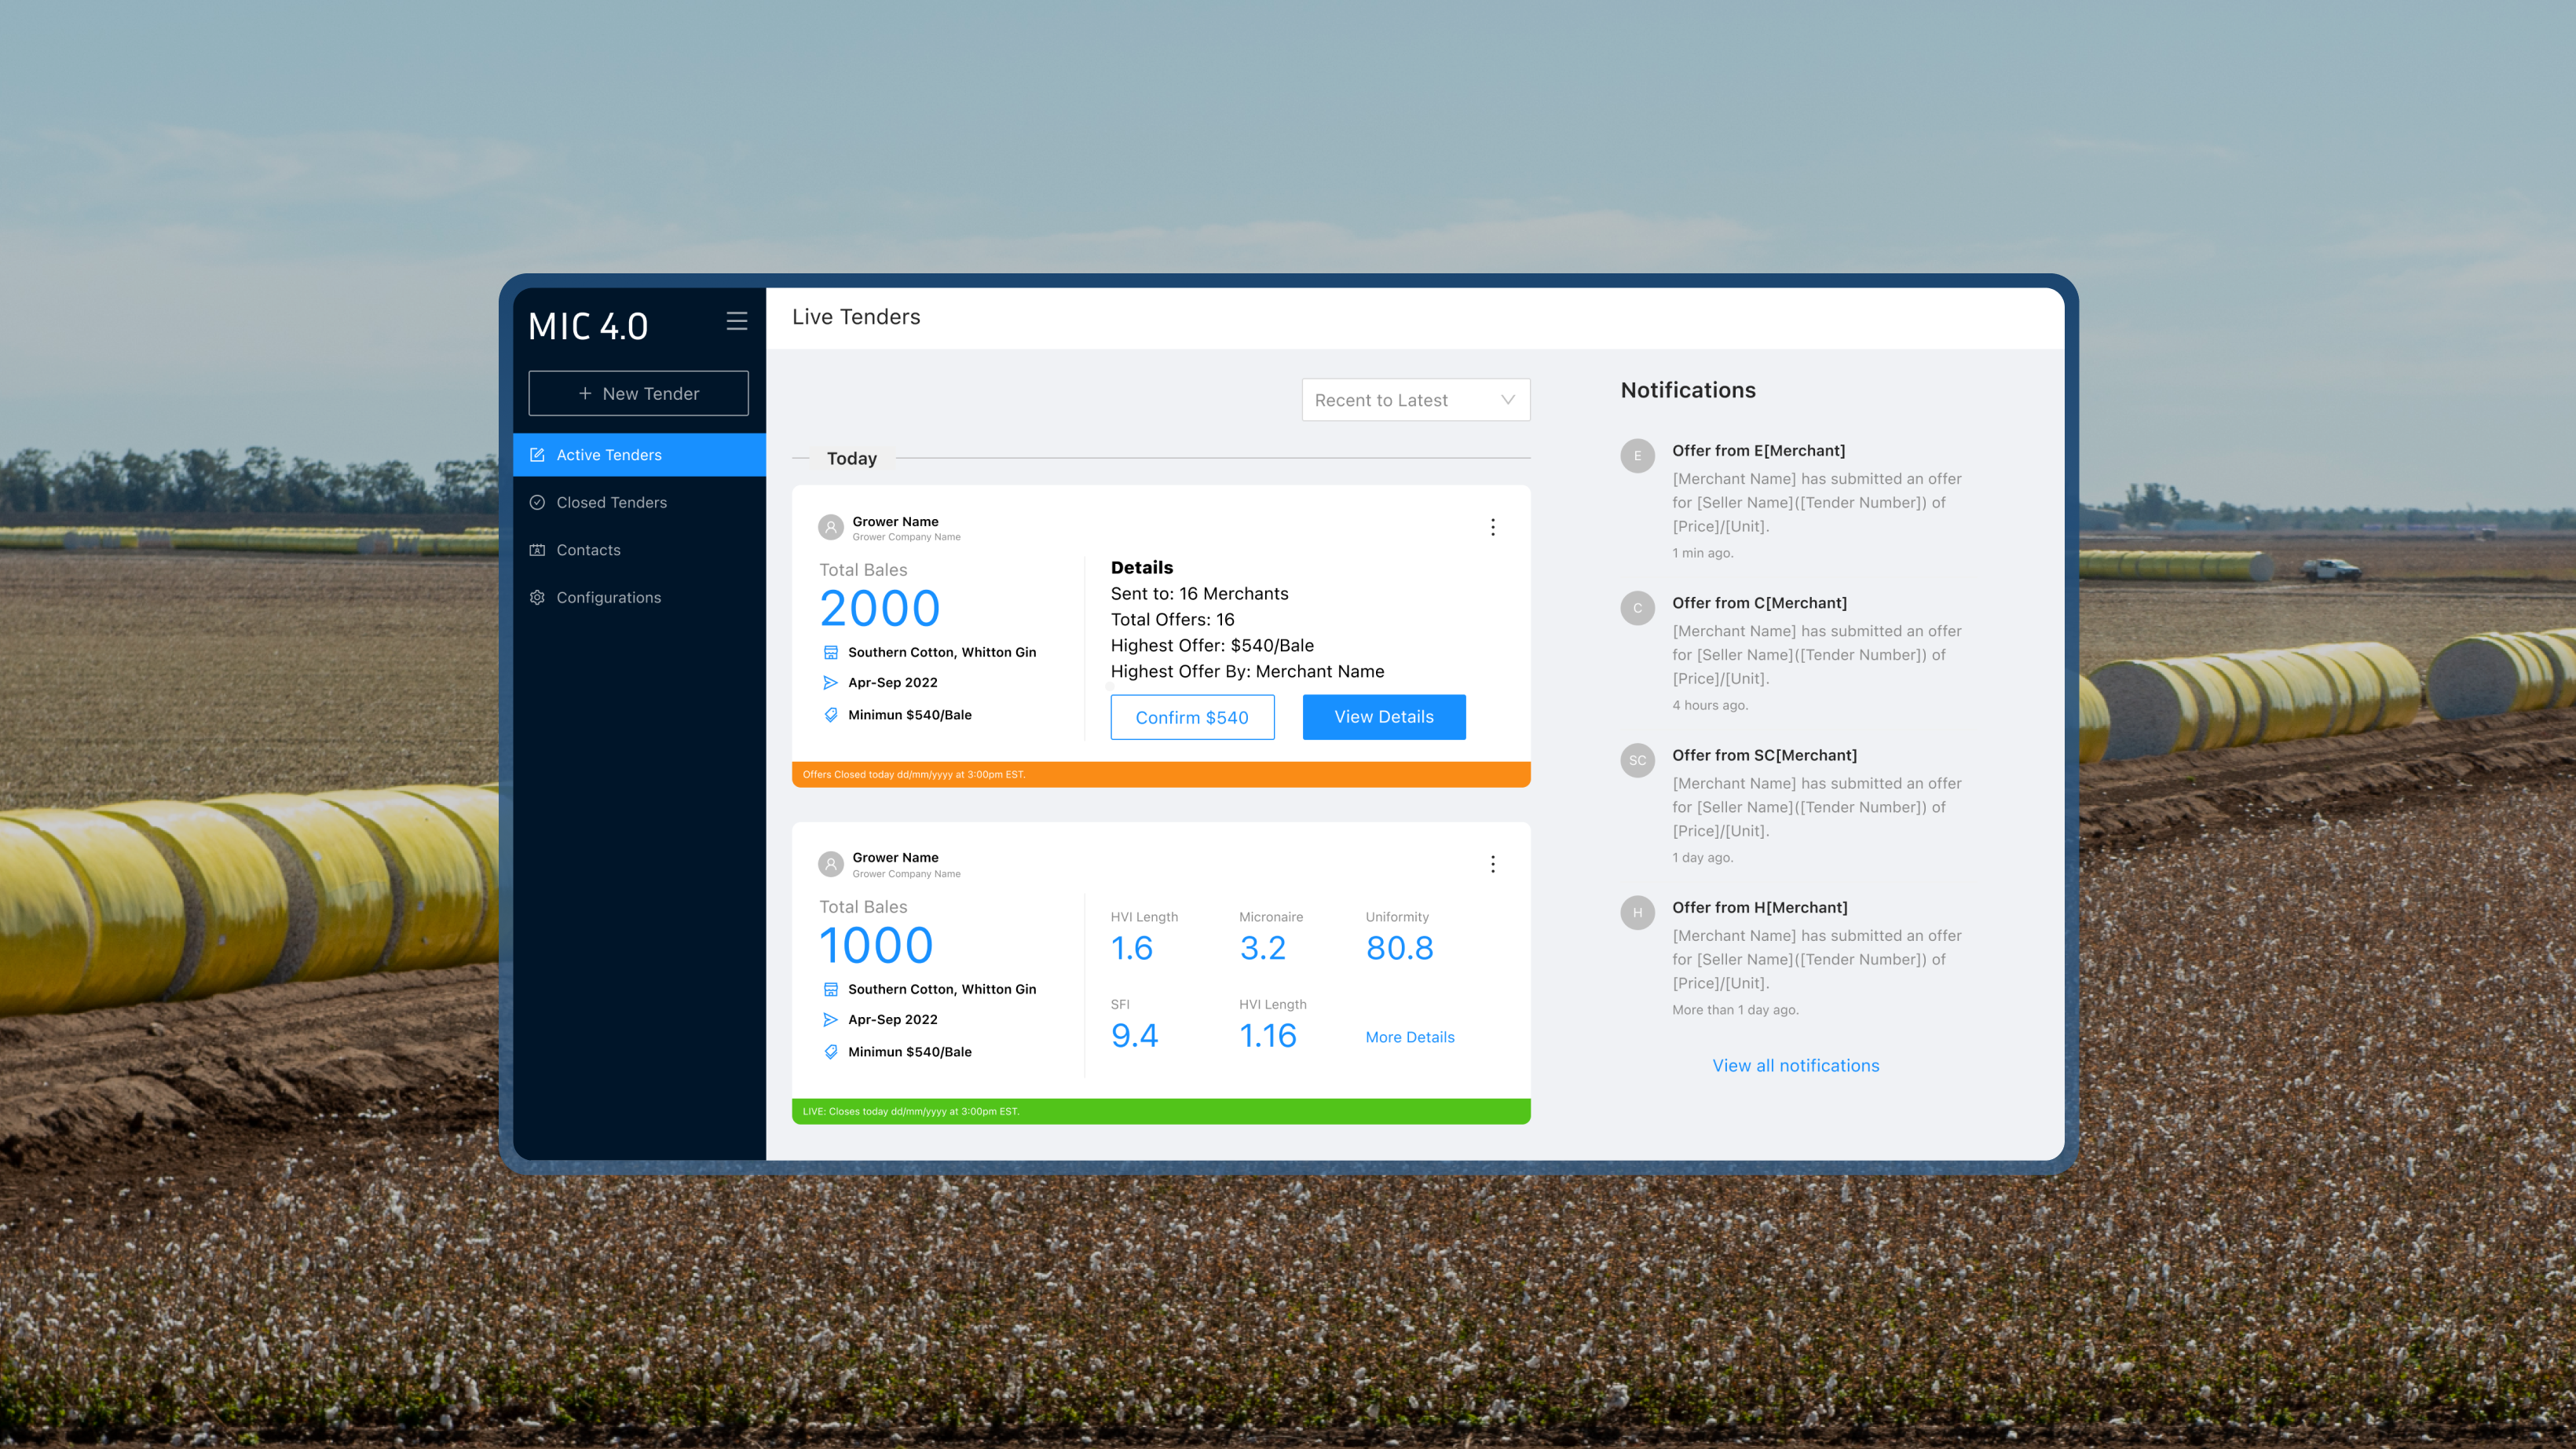
Task: Click the hamburger menu icon beside MIC 4.0
Action: click(x=737, y=321)
